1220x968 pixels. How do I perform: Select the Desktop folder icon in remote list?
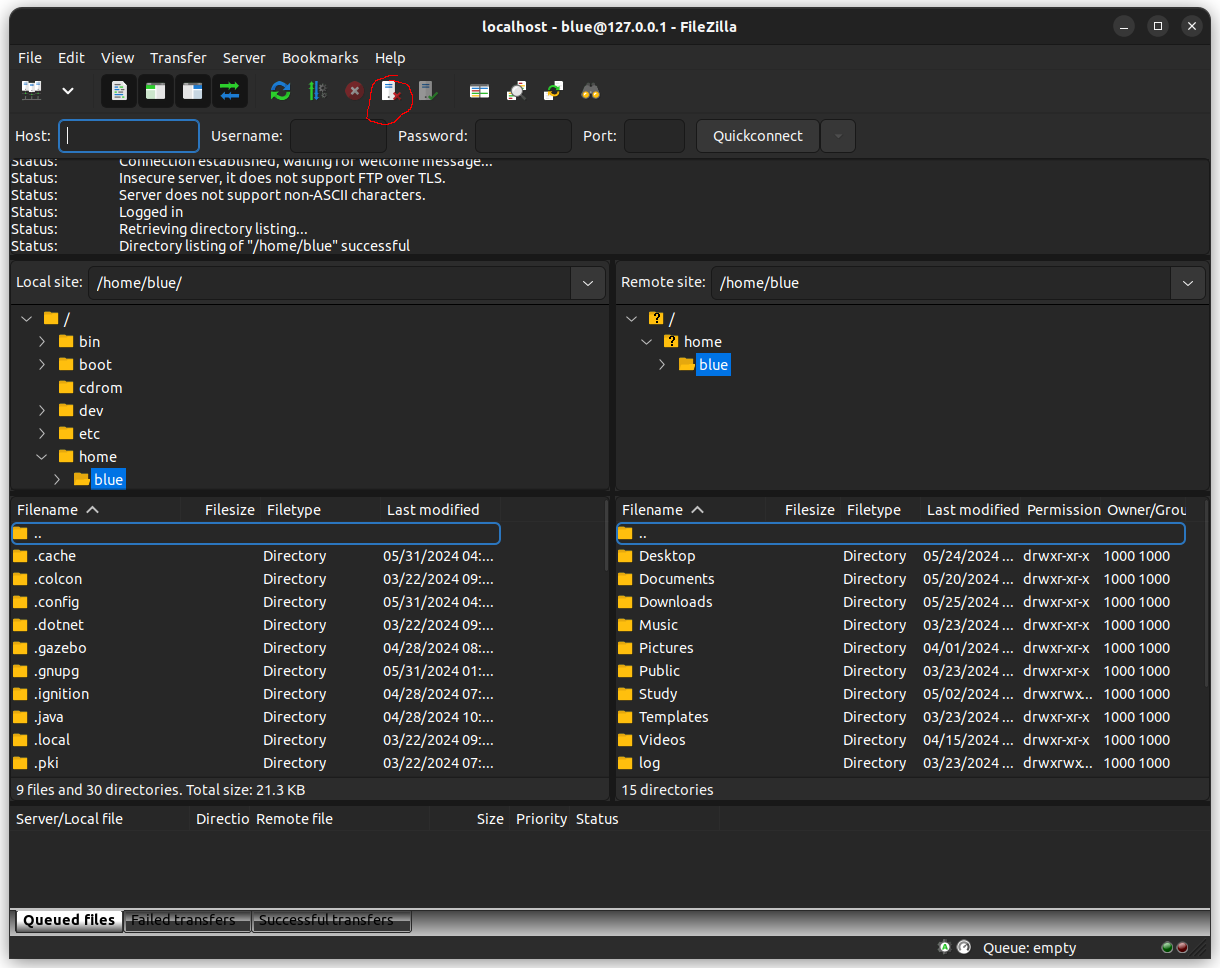(x=626, y=556)
